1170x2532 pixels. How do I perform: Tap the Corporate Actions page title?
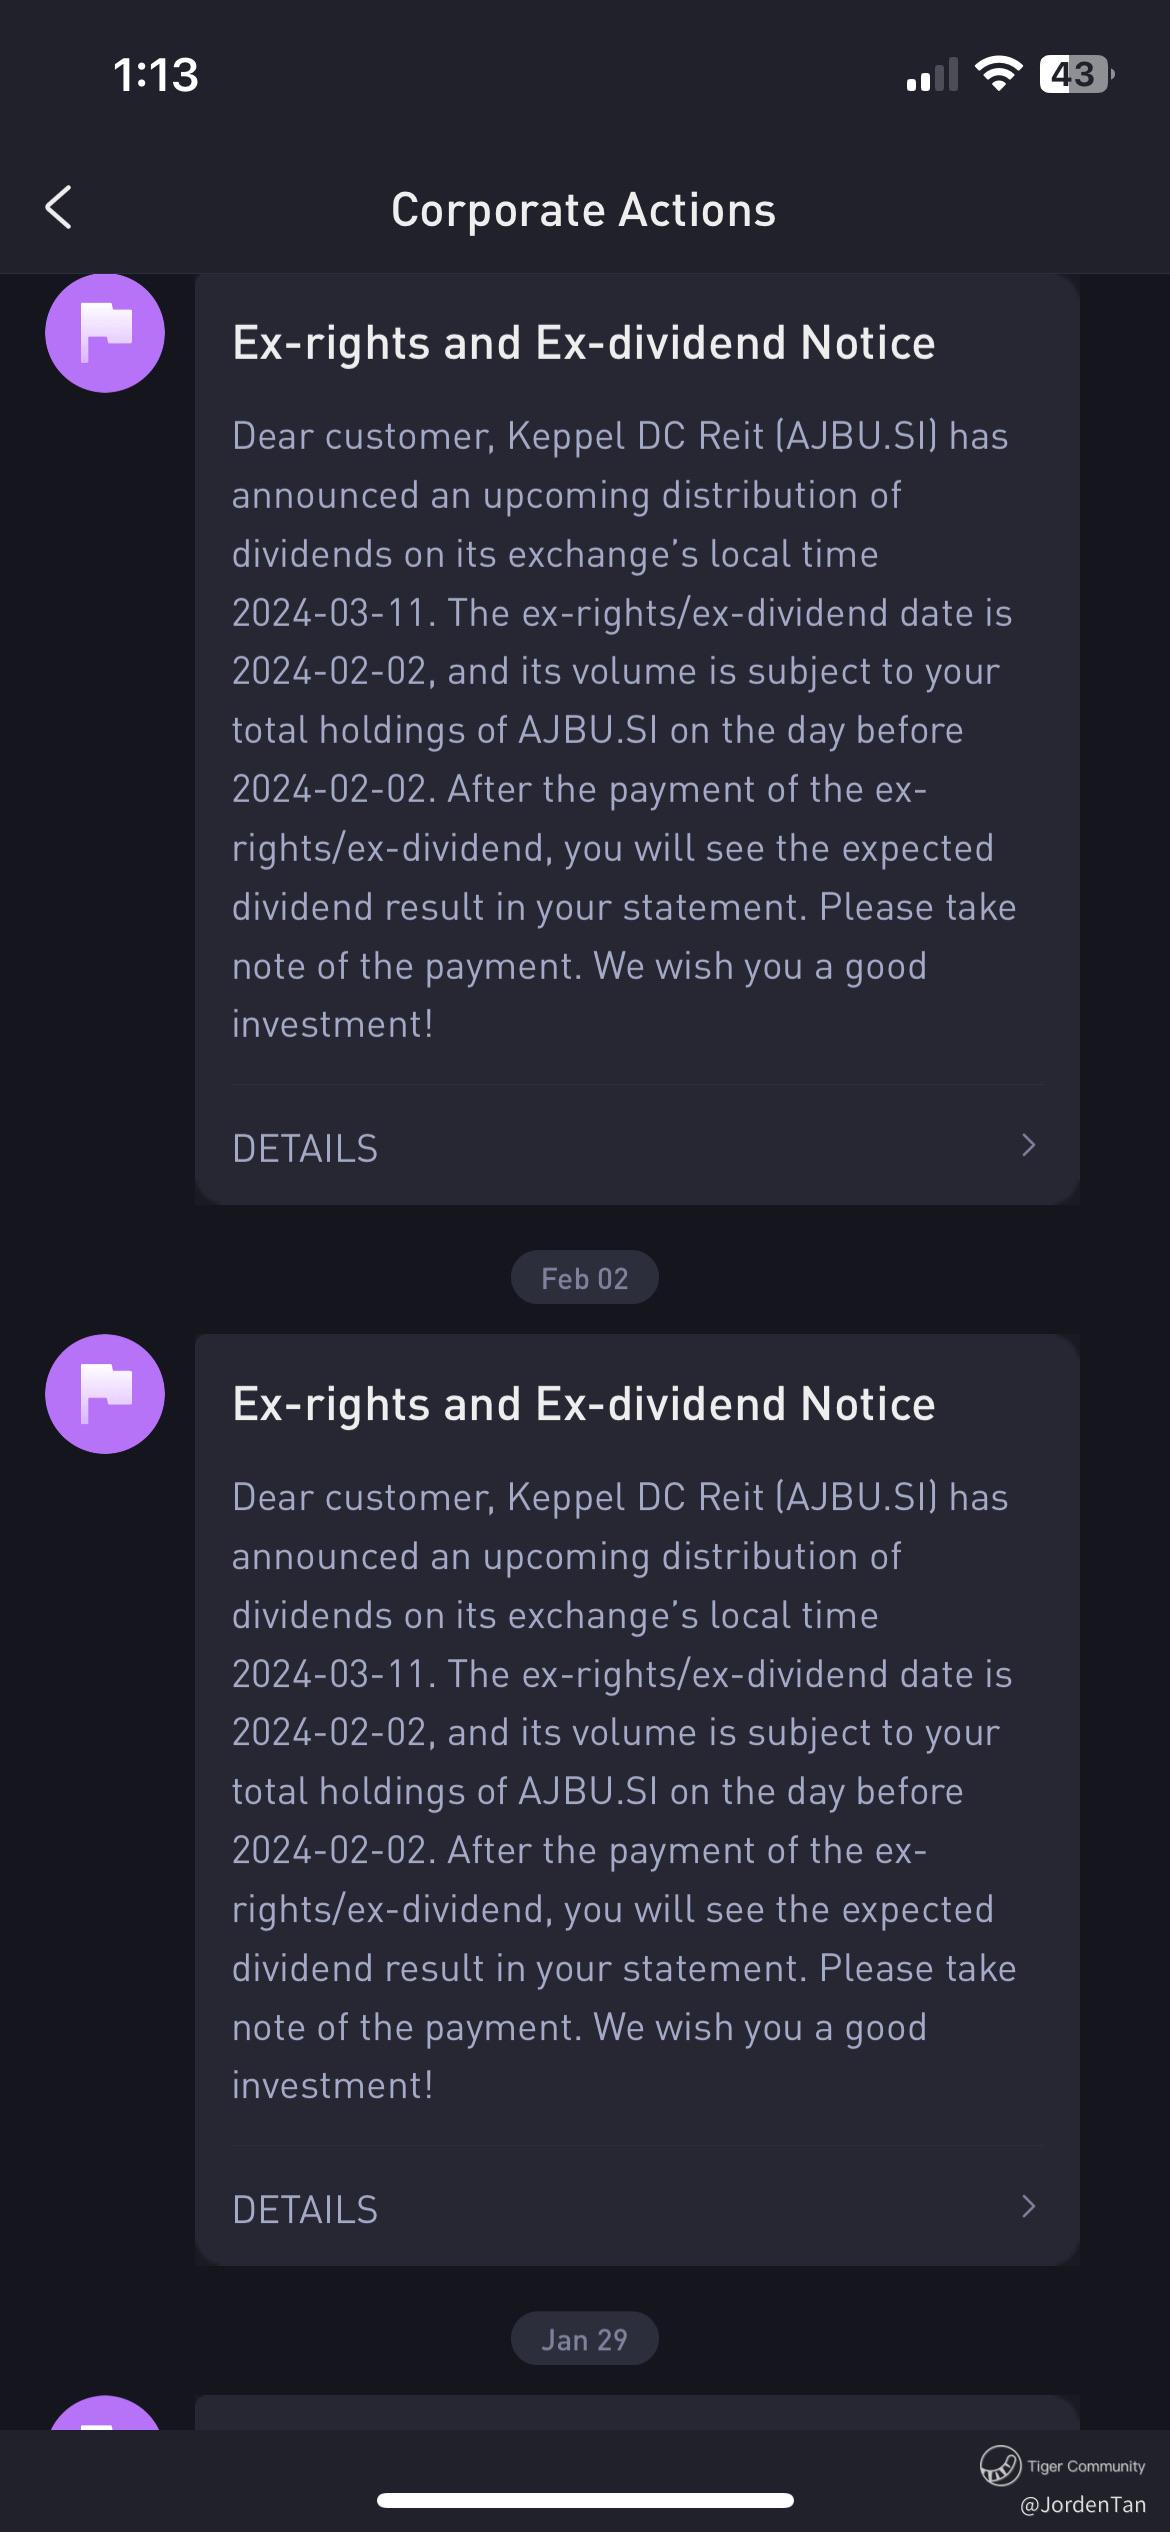[584, 210]
